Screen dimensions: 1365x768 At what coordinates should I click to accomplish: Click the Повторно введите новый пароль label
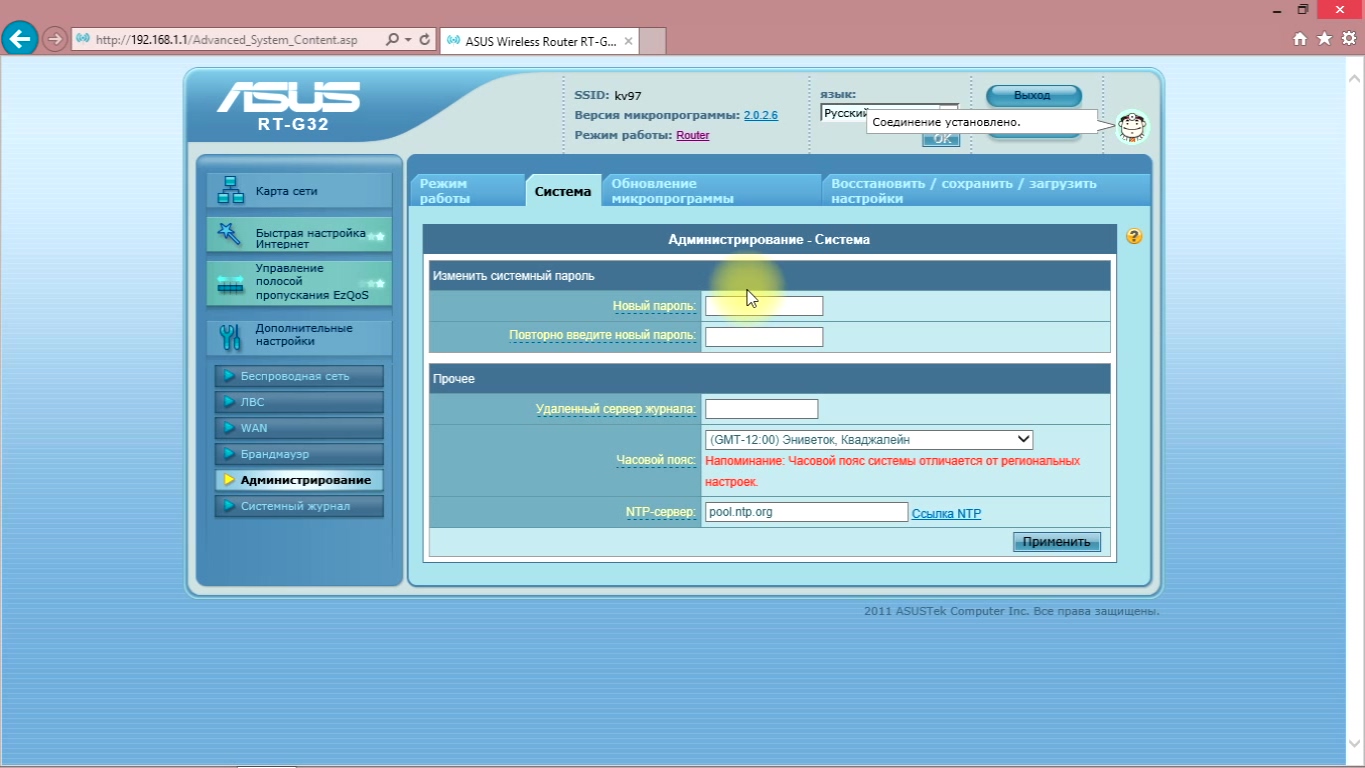click(602, 335)
